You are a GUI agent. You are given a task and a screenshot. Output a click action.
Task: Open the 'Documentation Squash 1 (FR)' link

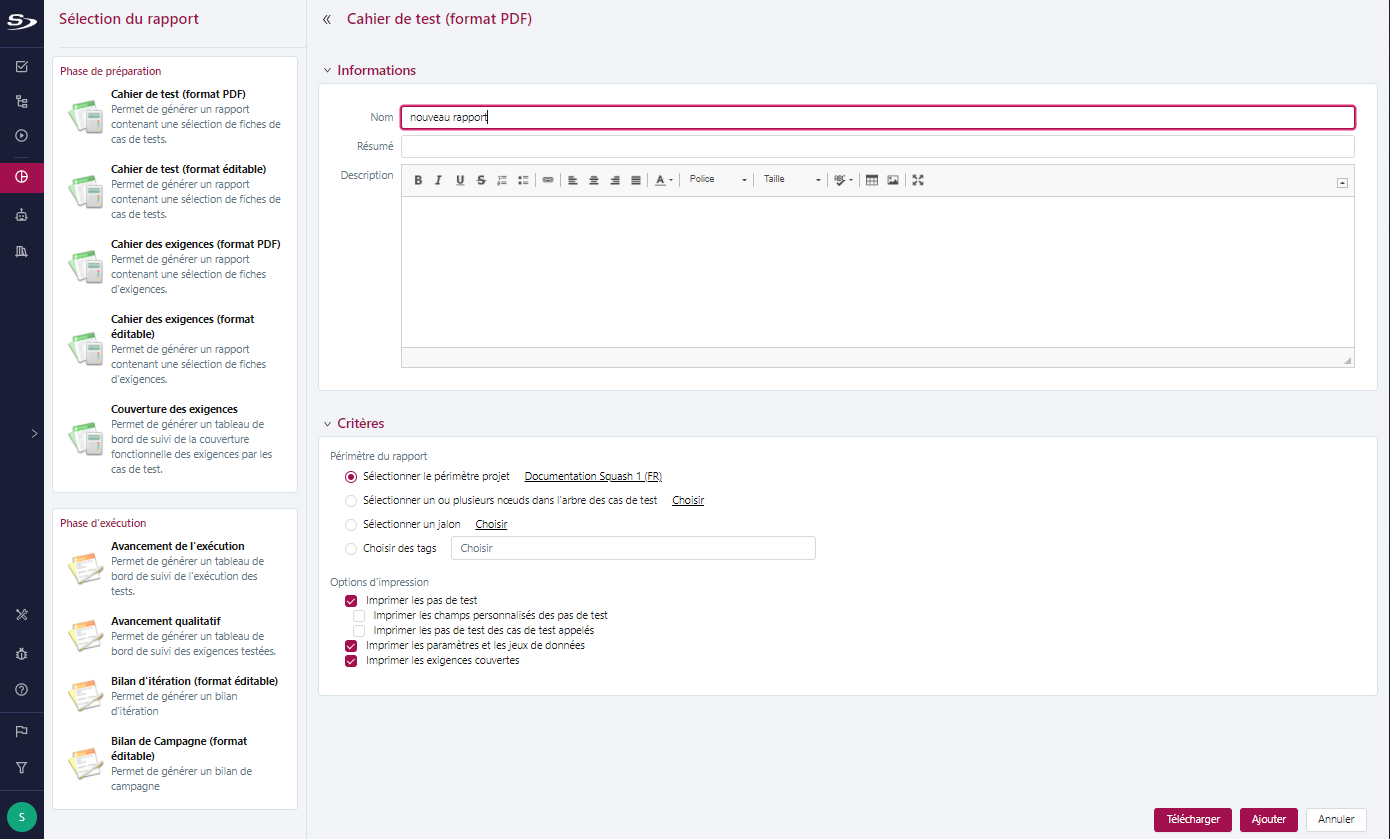click(593, 476)
